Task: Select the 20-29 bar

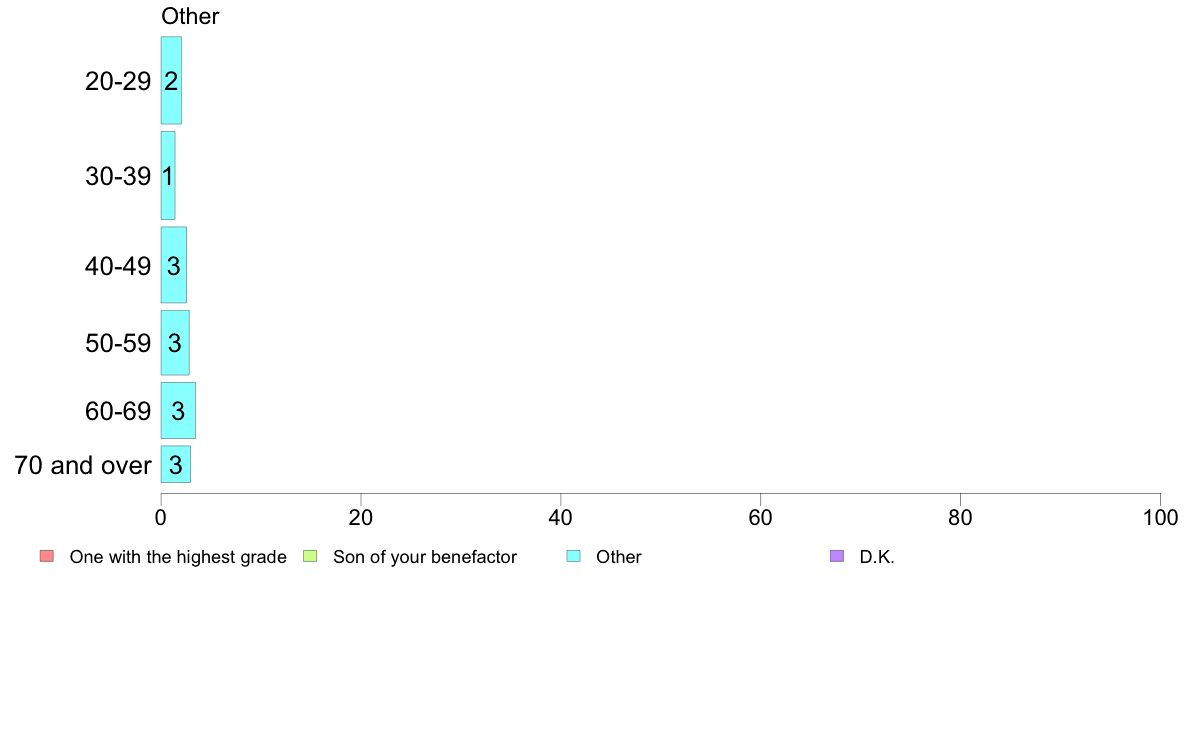Action: [171, 80]
